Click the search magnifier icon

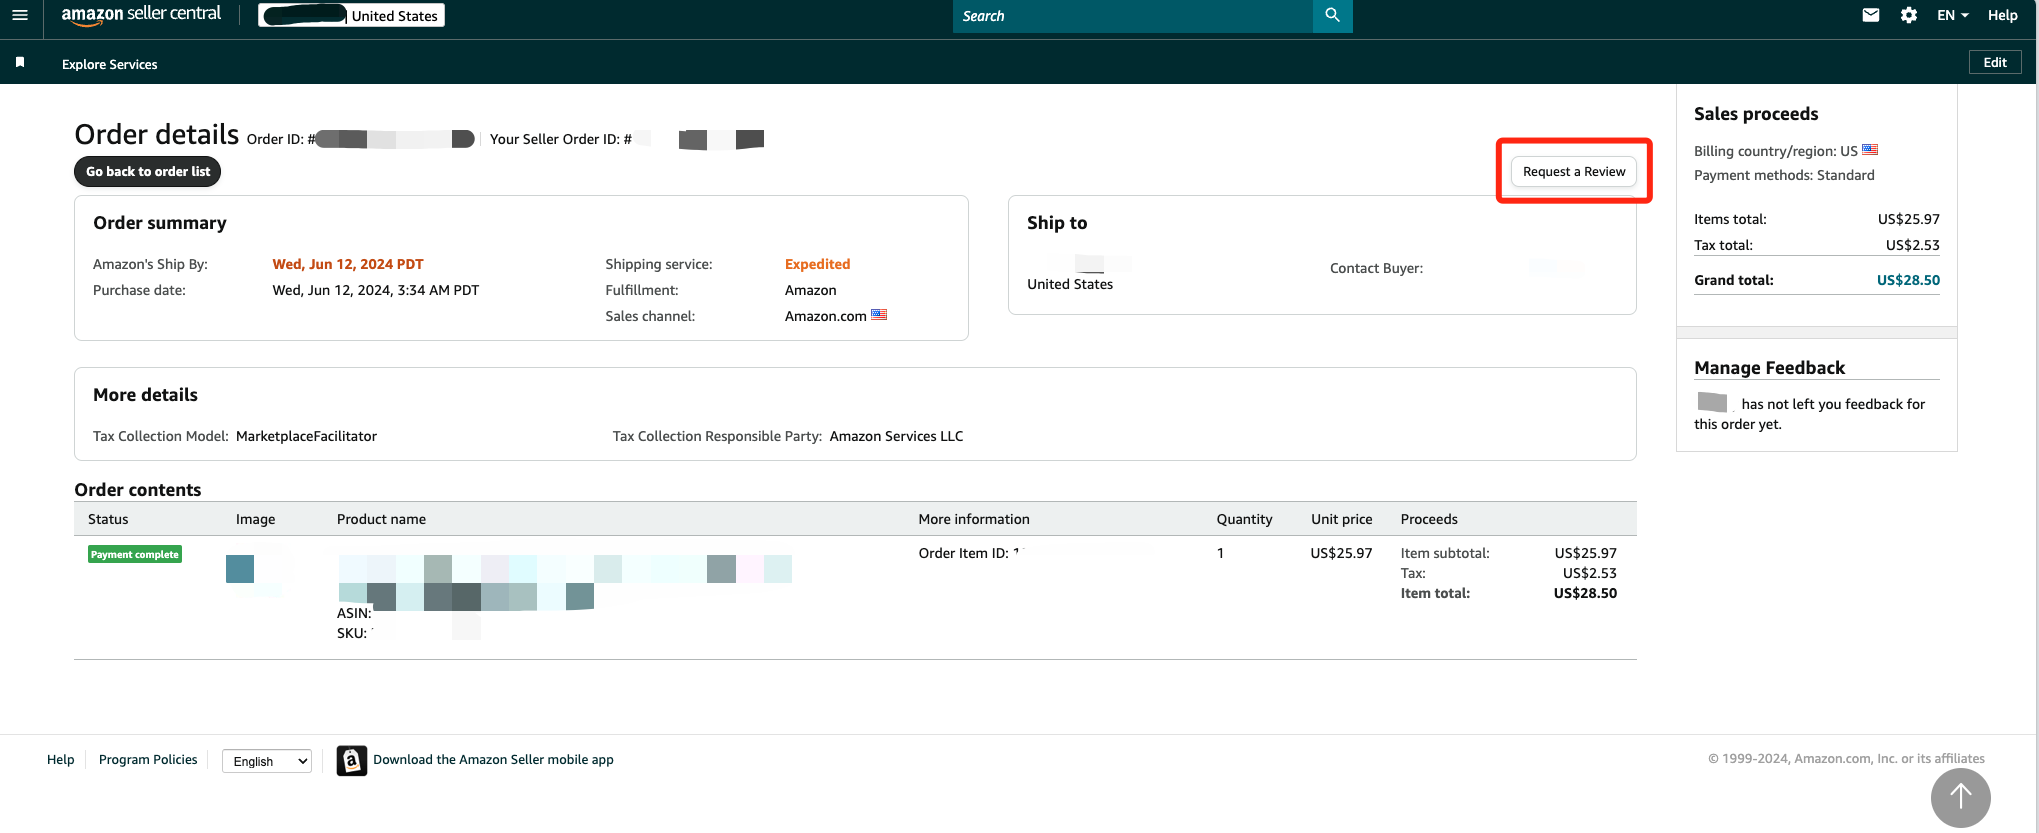pos(1332,15)
